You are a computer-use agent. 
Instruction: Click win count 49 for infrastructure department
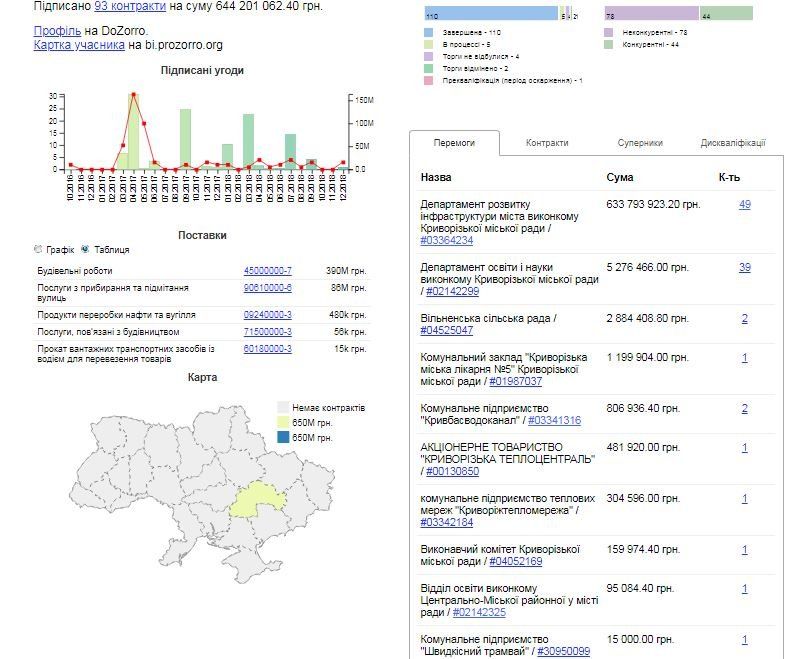click(744, 205)
